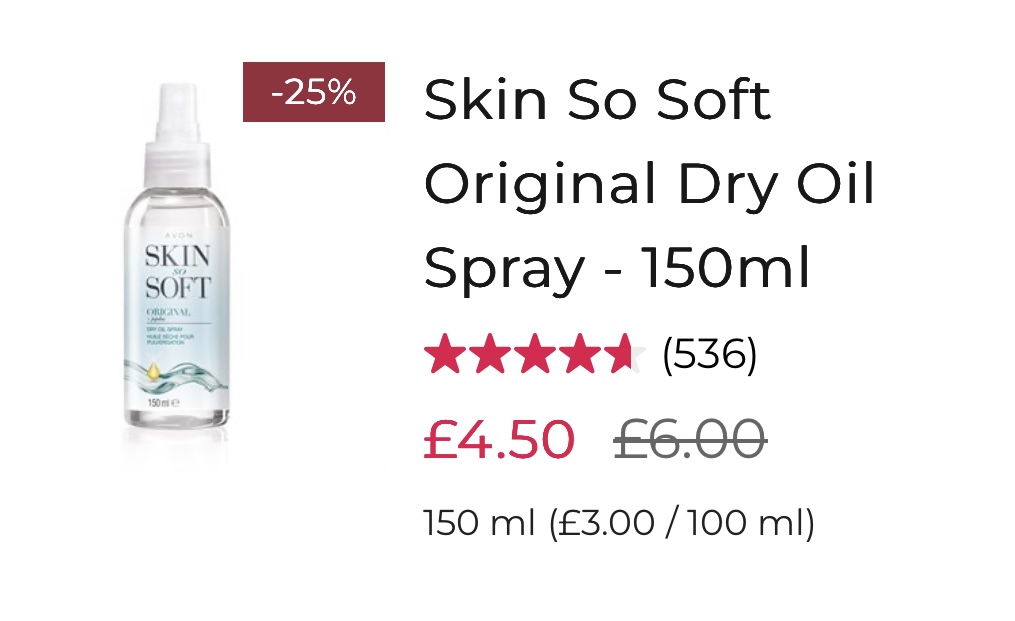
Task: Select the third rating star
Action: (535, 354)
